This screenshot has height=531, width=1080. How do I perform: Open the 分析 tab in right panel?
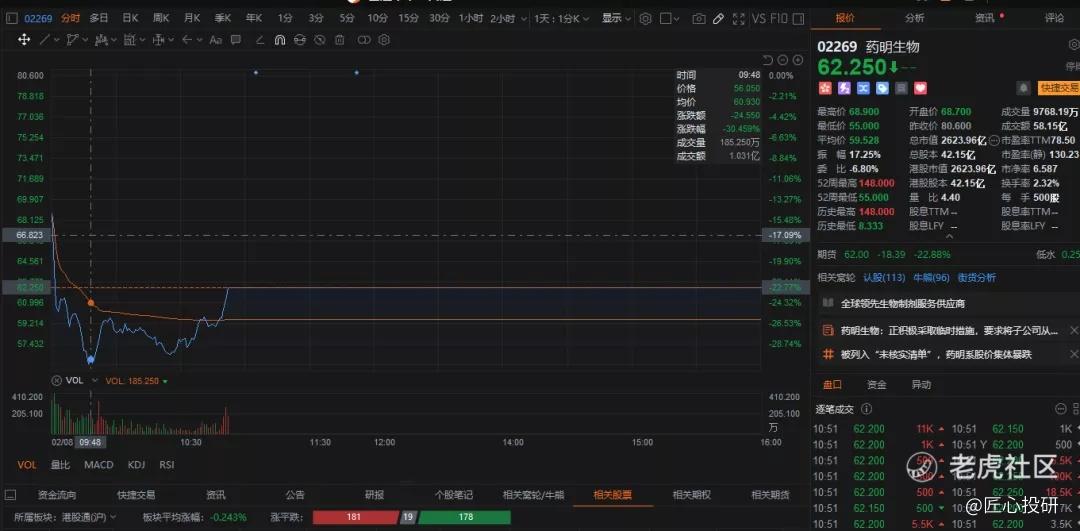(x=915, y=18)
